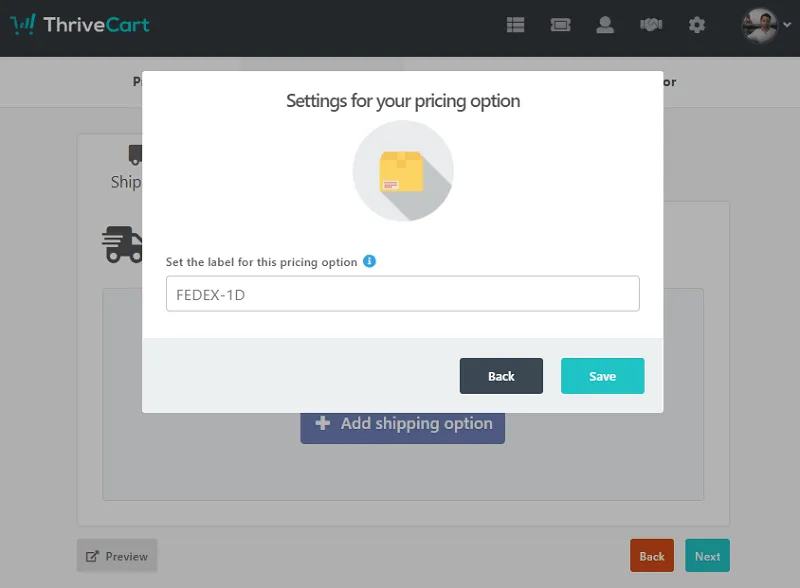Click the coupons ticket icon

click(560, 25)
